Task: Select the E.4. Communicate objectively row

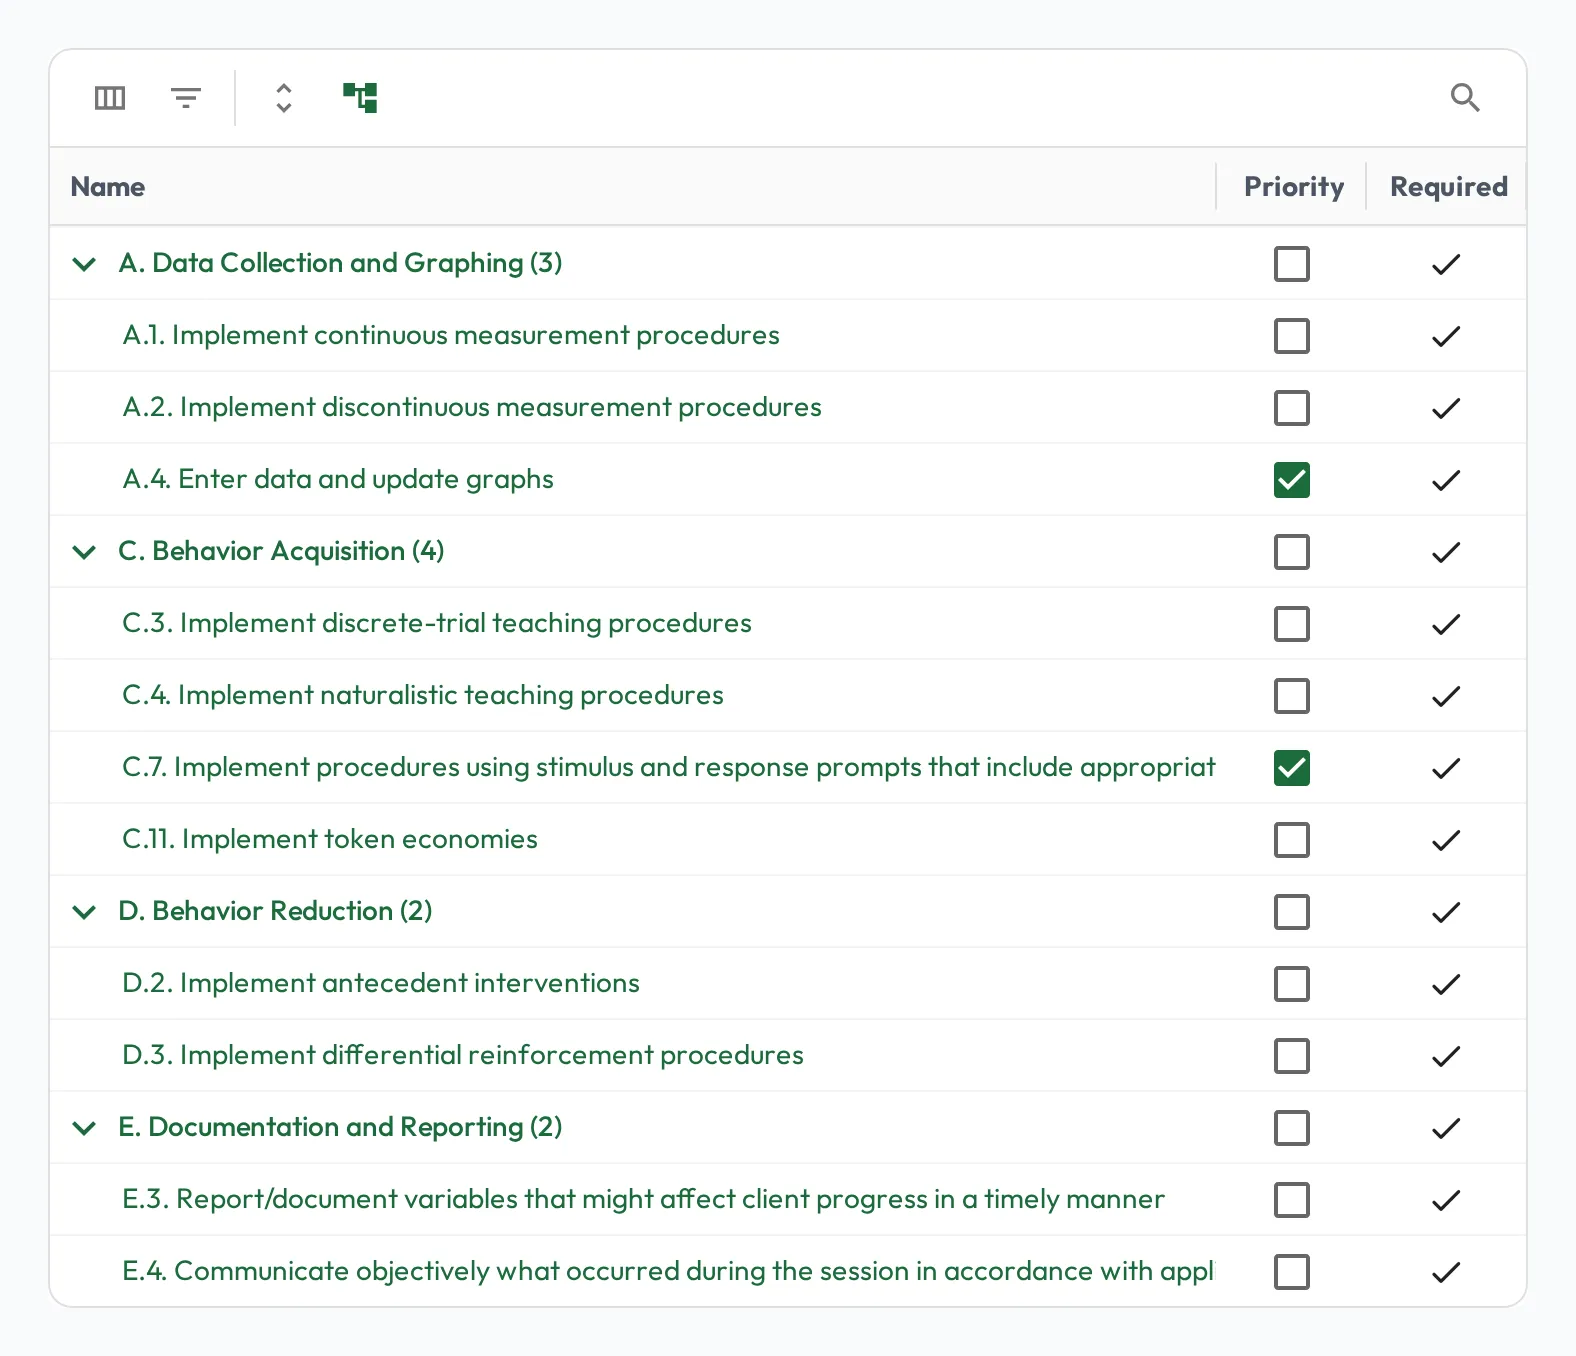Action: (788, 1271)
